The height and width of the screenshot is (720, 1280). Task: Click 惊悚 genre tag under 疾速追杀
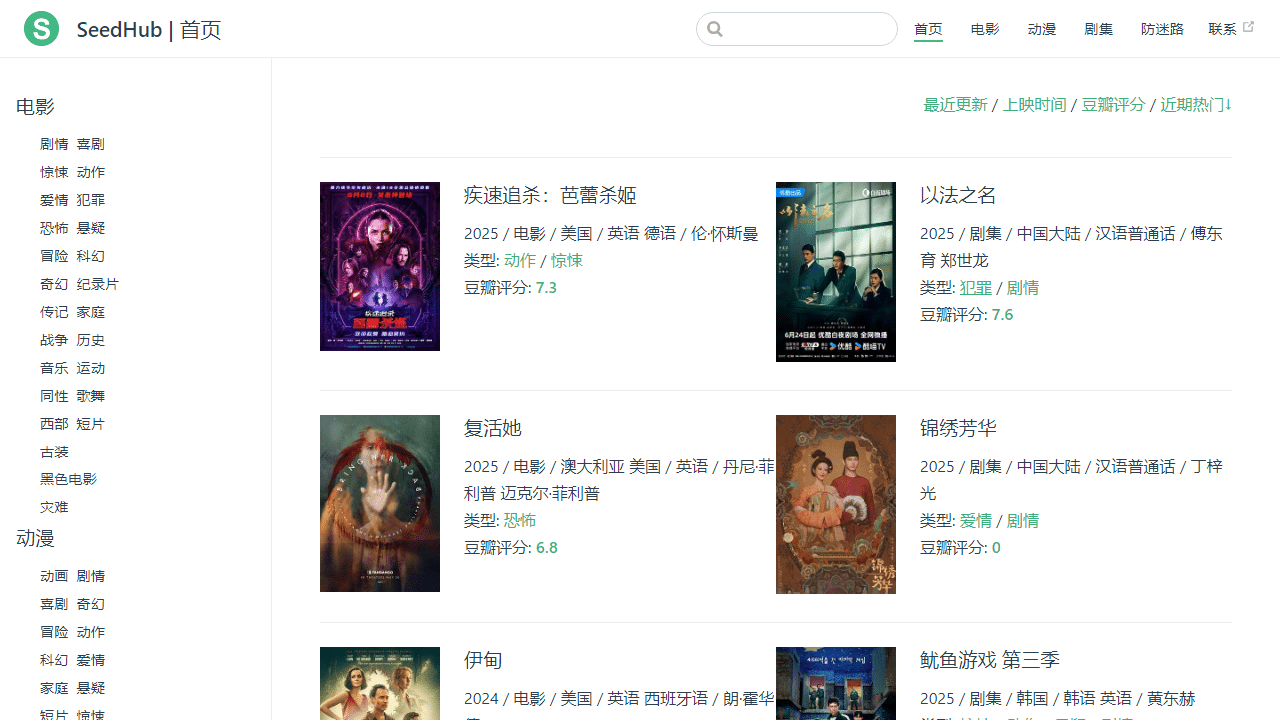(567, 260)
